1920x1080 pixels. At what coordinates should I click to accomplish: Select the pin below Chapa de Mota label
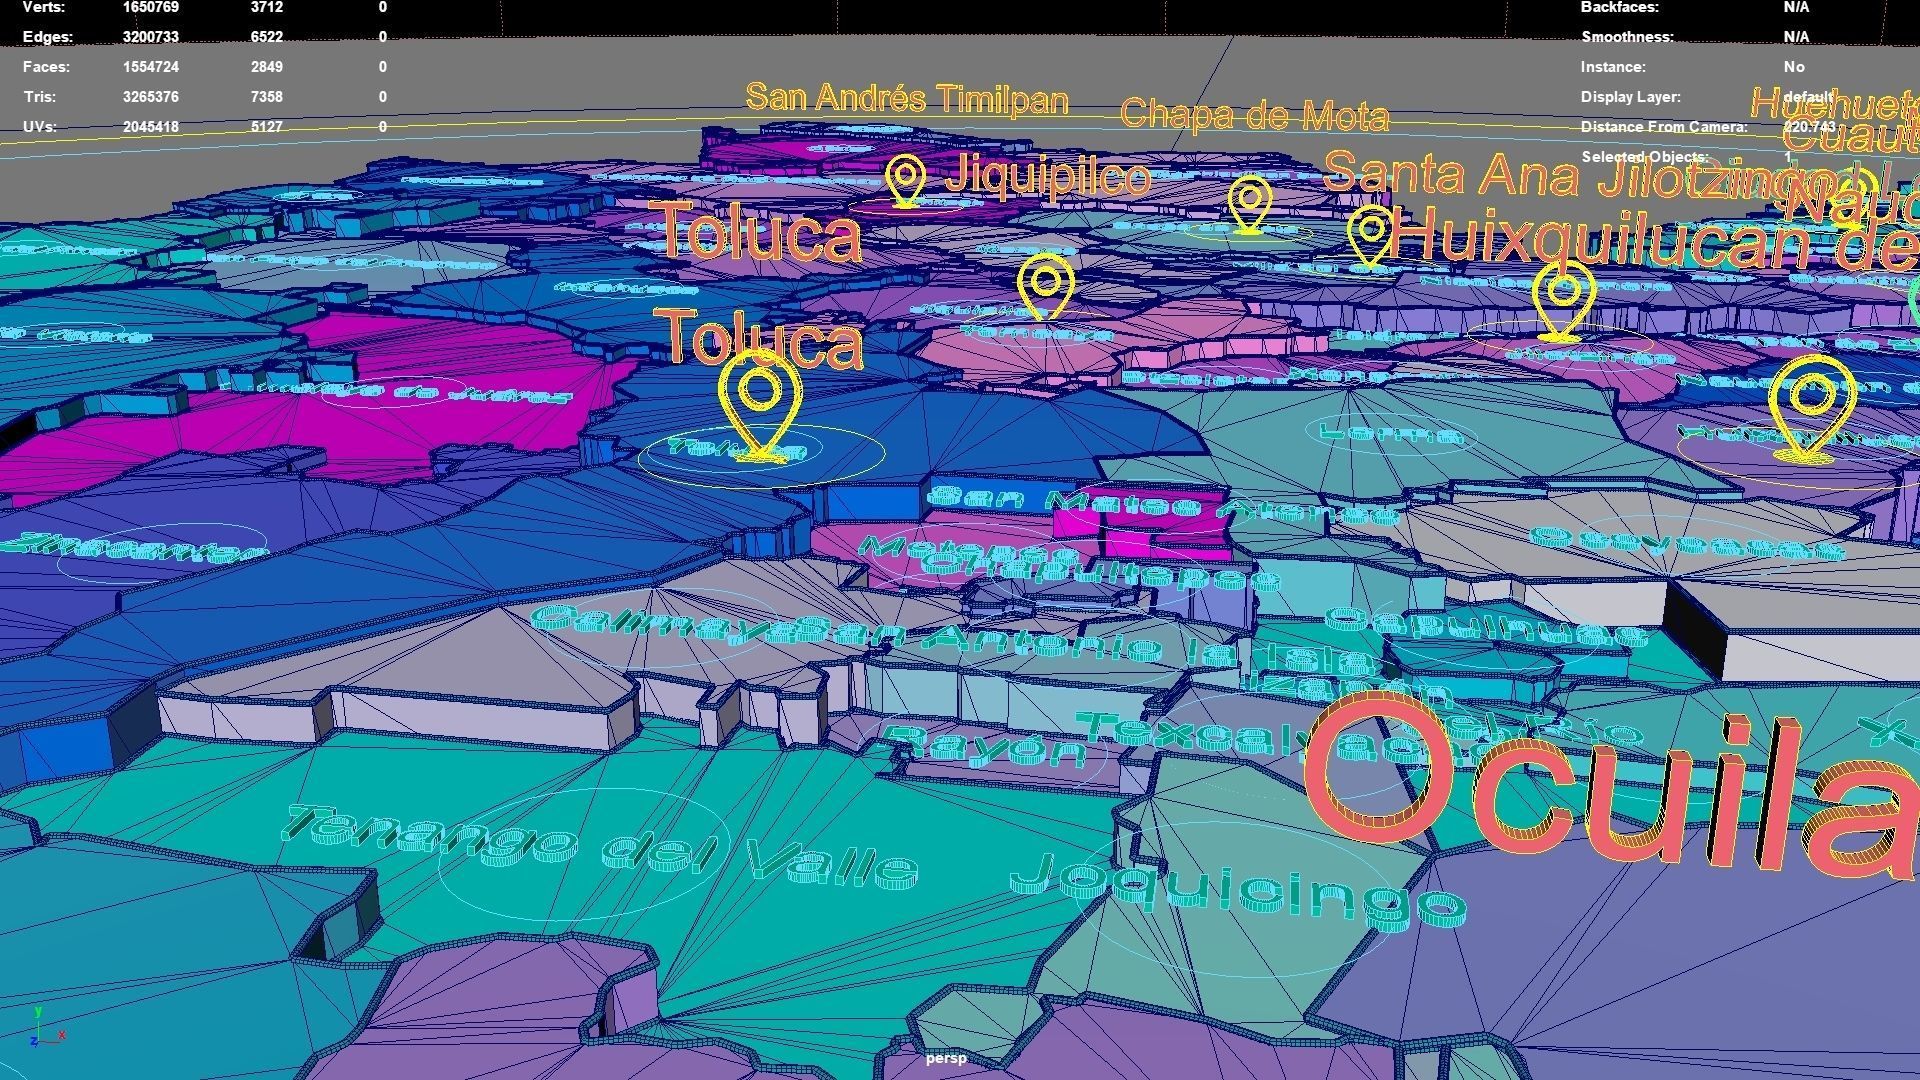click(x=1249, y=204)
